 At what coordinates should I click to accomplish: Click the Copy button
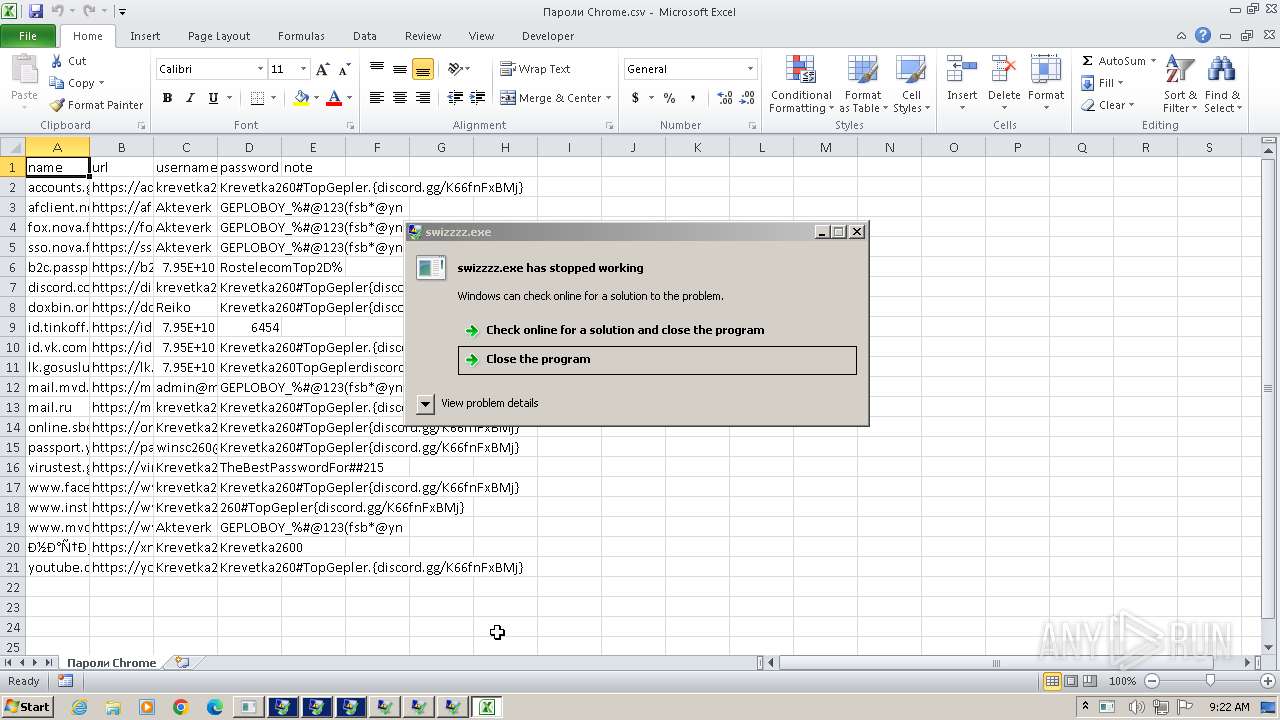77,83
